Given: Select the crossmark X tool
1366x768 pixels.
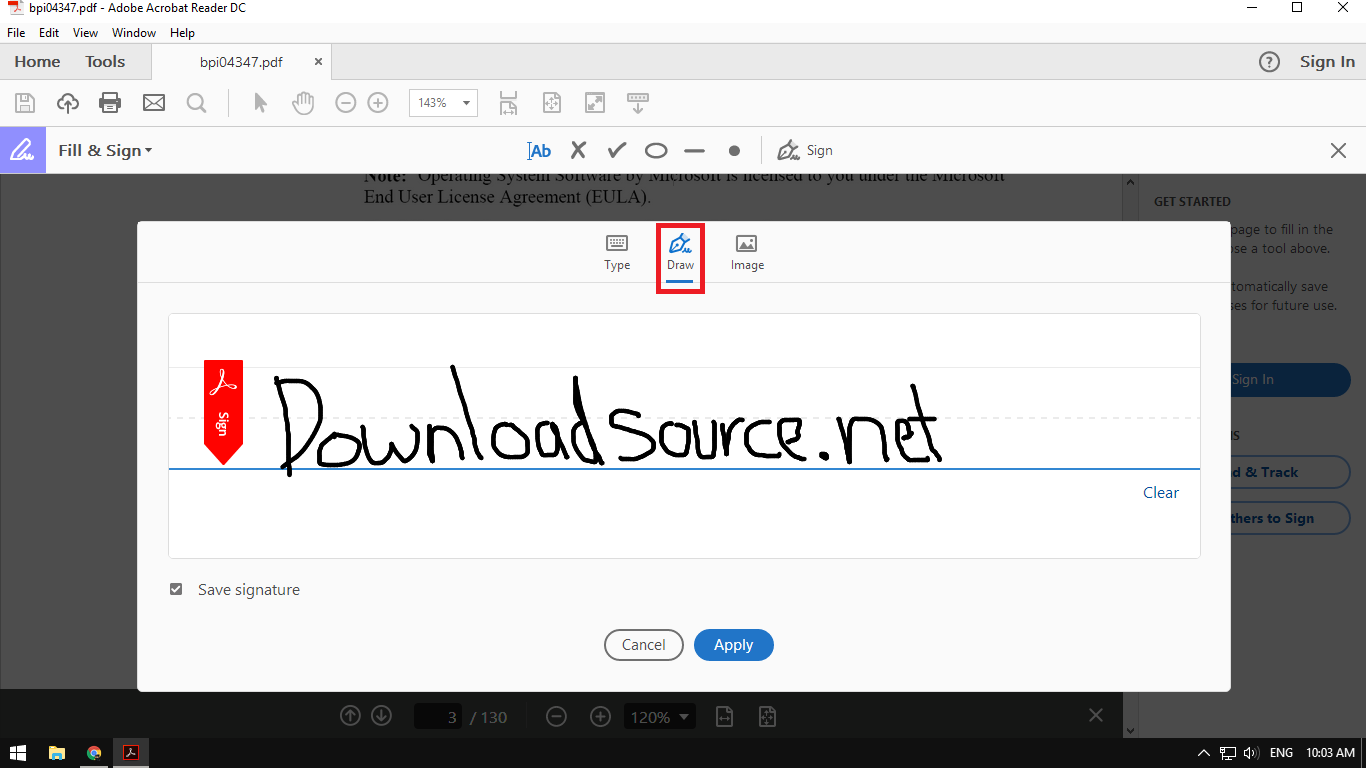Looking at the screenshot, I should (578, 151).
